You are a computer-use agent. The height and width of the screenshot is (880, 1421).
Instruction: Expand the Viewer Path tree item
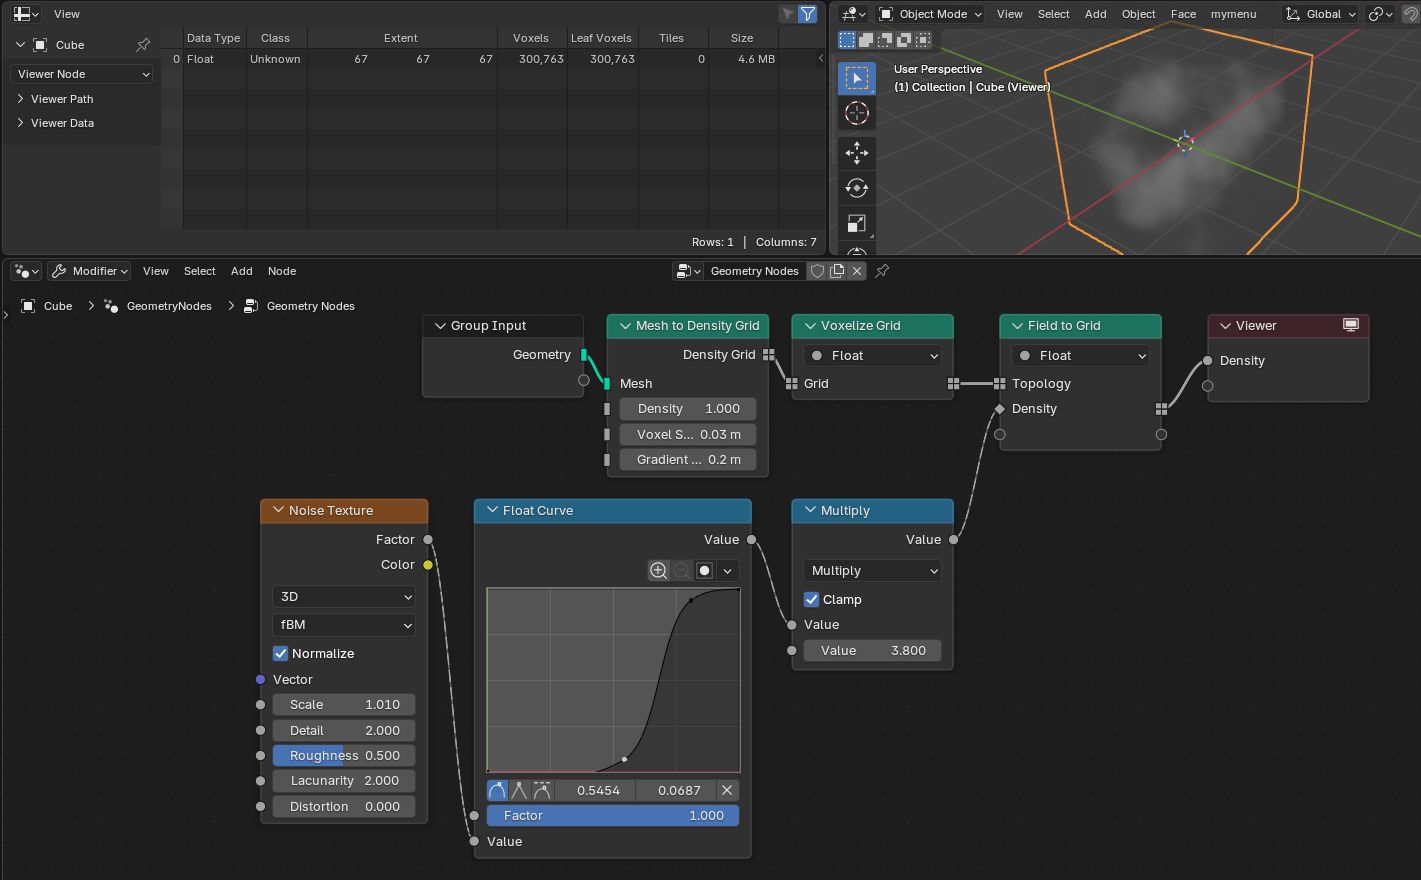coord(21,99)
